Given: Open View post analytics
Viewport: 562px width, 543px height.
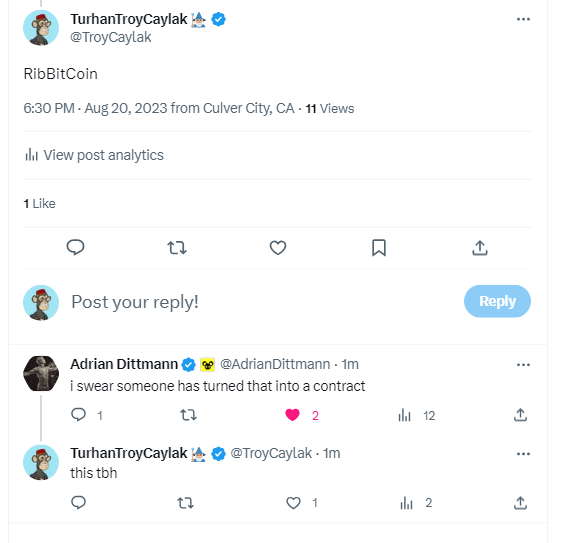Looking at the screenshot, I should [94, 155].
